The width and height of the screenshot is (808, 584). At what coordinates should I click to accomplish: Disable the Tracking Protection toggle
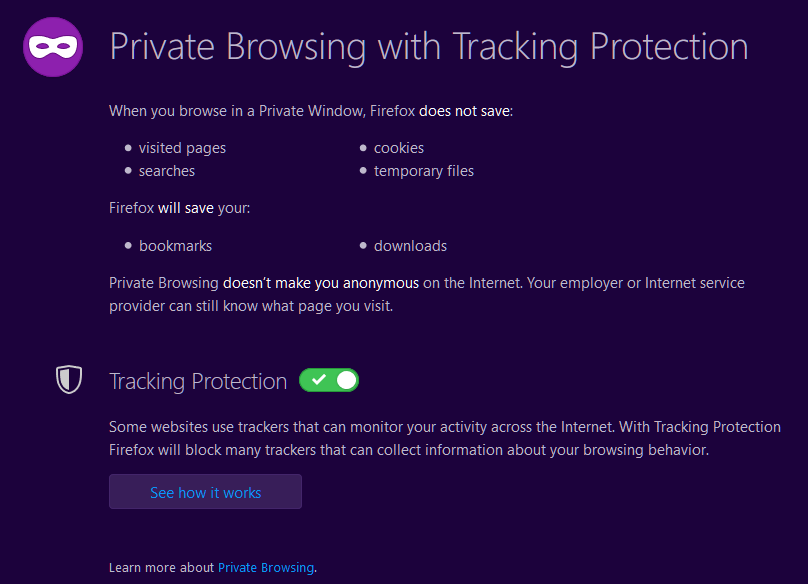pyautogui.click(x=329, y=380)
